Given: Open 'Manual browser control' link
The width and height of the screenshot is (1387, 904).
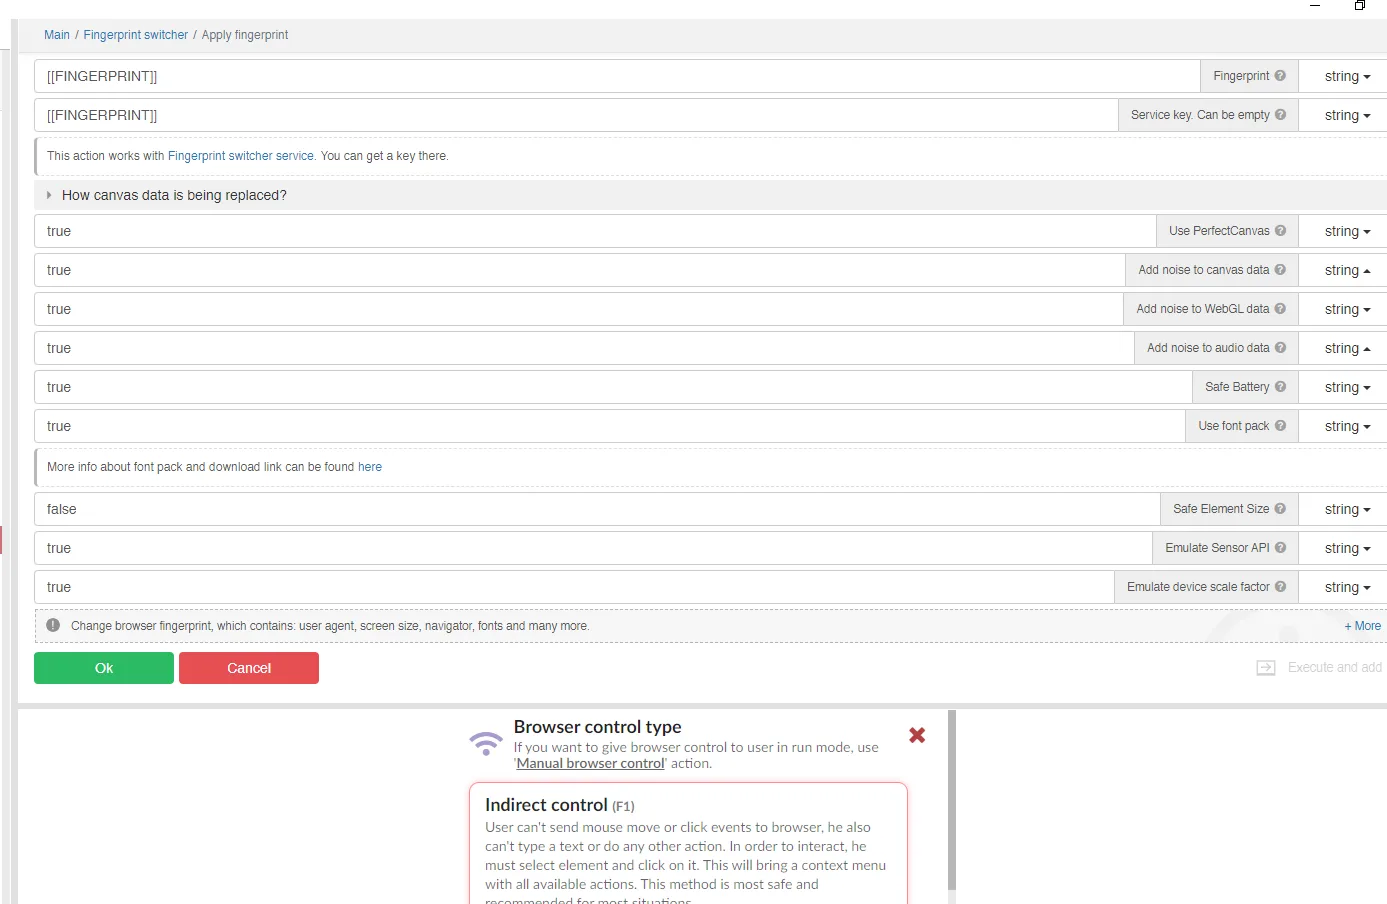Looking at the screenshot, I should [590, 763].
